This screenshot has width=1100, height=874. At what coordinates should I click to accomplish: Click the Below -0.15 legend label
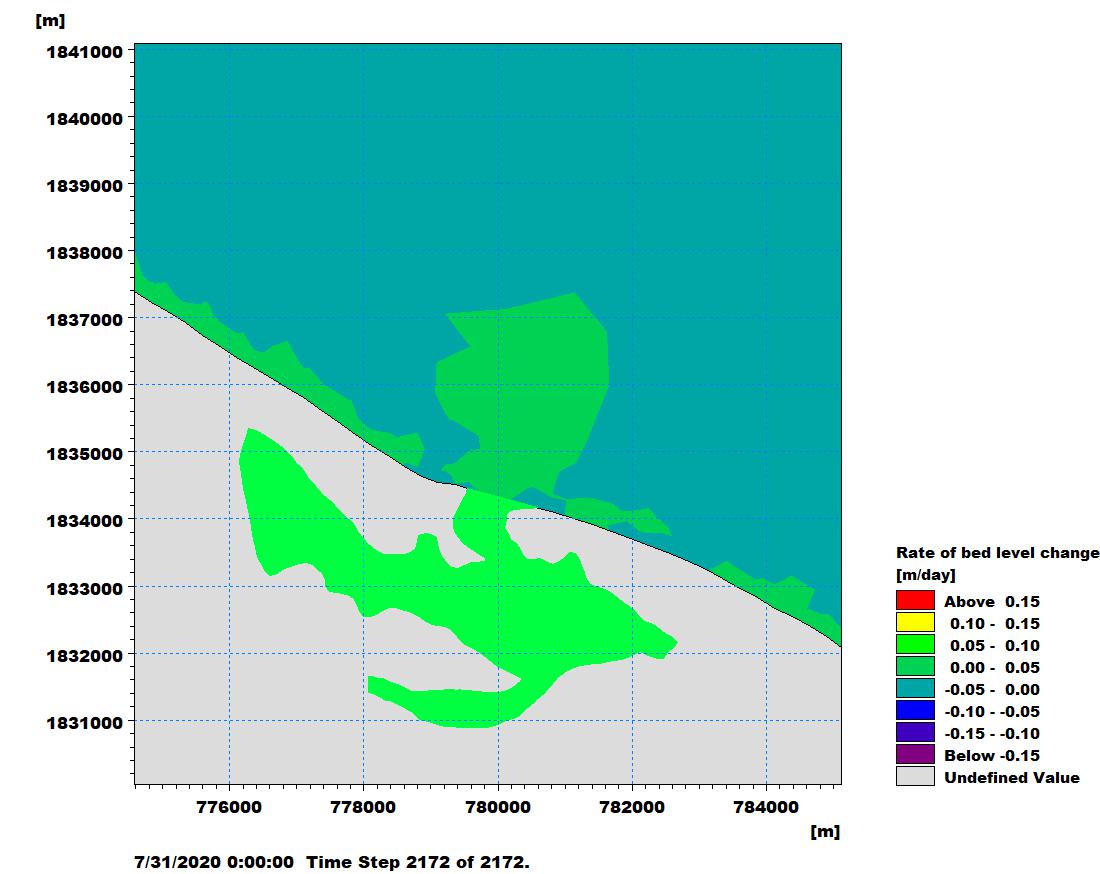pos(992,755)
